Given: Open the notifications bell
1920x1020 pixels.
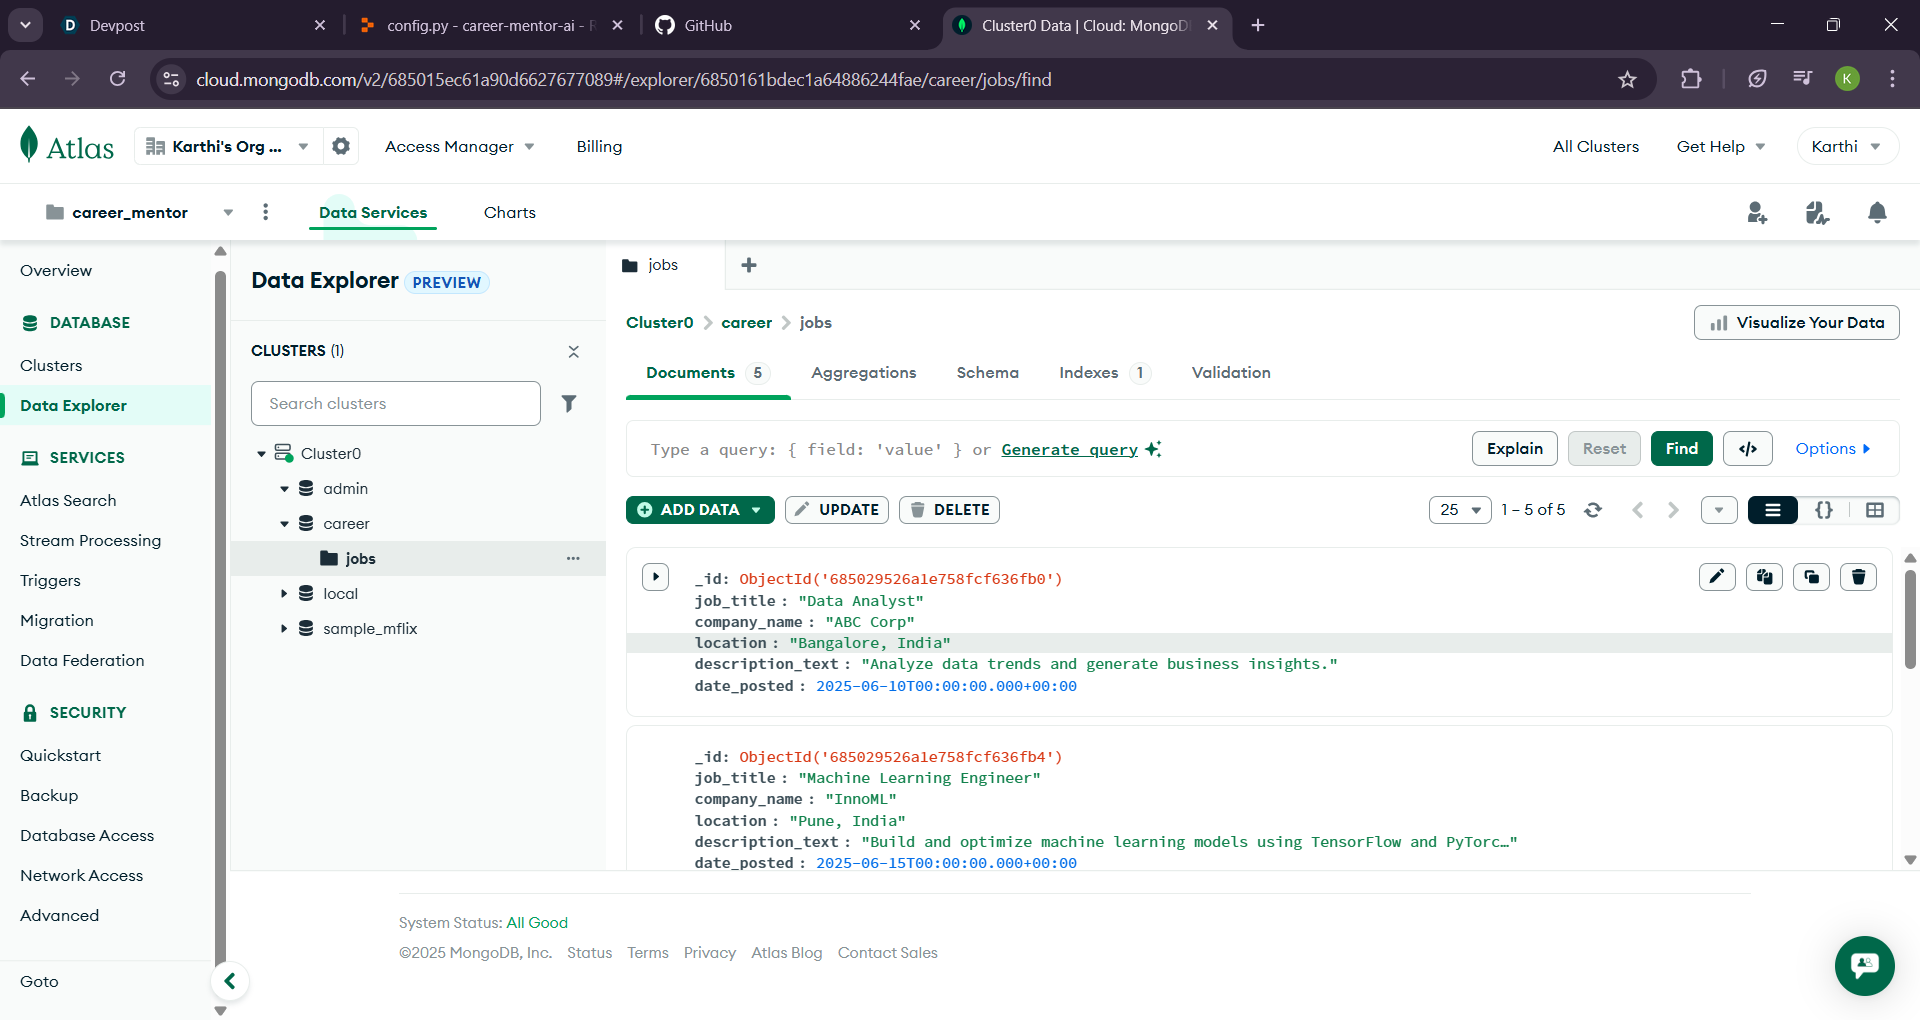Looking at the screenshot, I should pos(1877,212).
